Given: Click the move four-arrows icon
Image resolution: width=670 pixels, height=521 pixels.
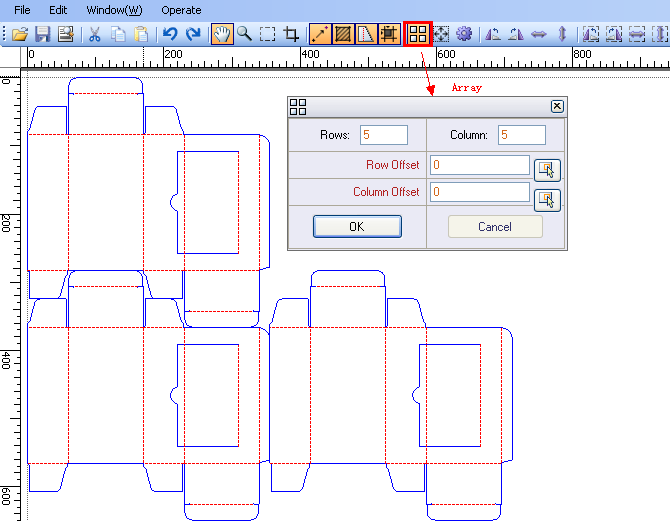Looking at the screenshot, I should click(441, 34).
